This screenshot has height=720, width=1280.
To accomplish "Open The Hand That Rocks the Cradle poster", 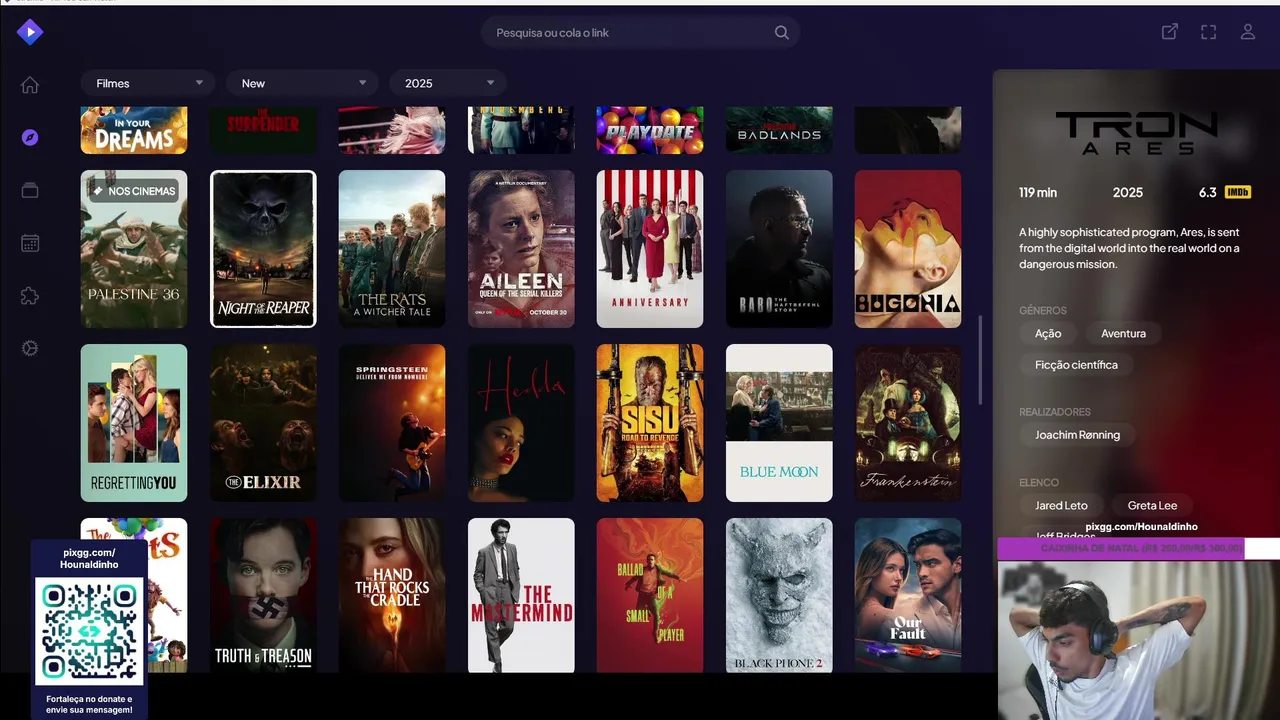I will (x=392, y=595).
